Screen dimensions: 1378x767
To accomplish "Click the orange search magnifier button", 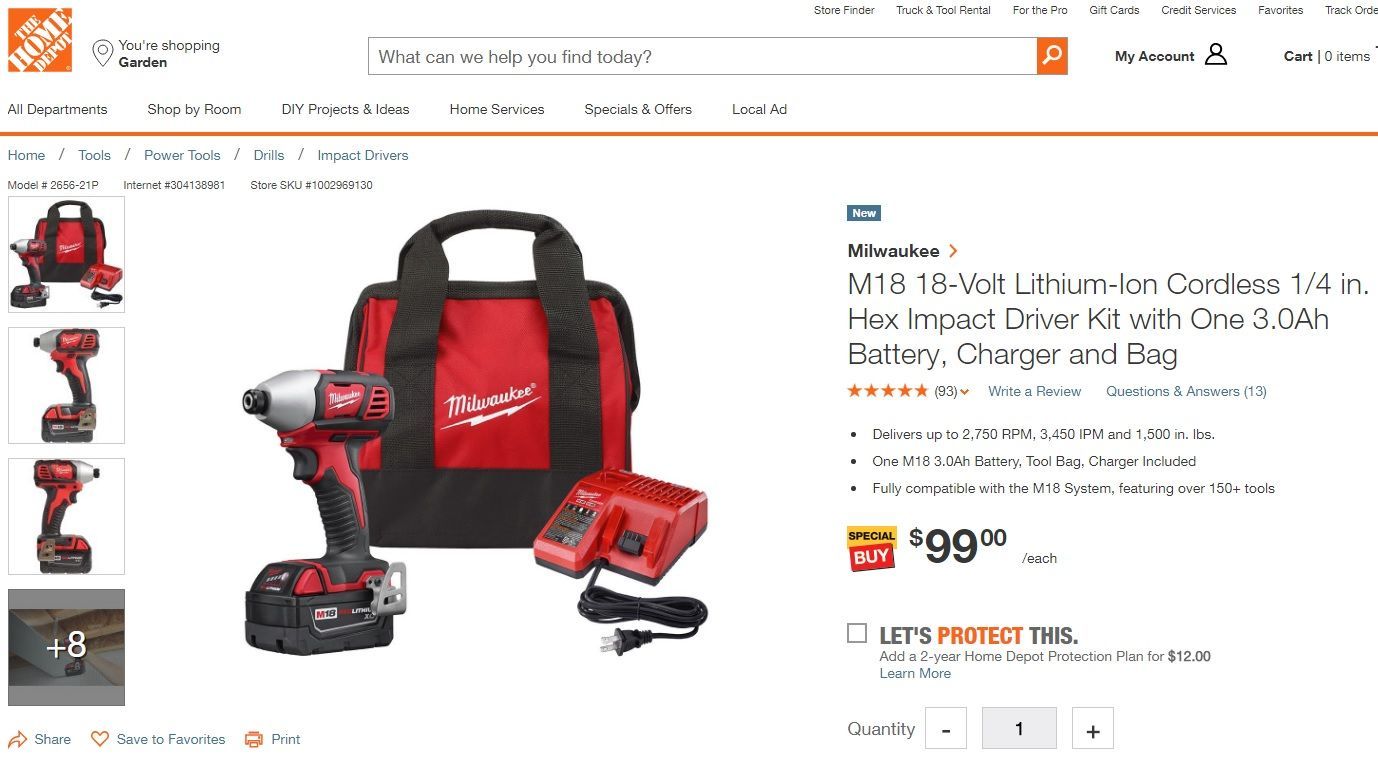I will click(x=1052, y=56).
